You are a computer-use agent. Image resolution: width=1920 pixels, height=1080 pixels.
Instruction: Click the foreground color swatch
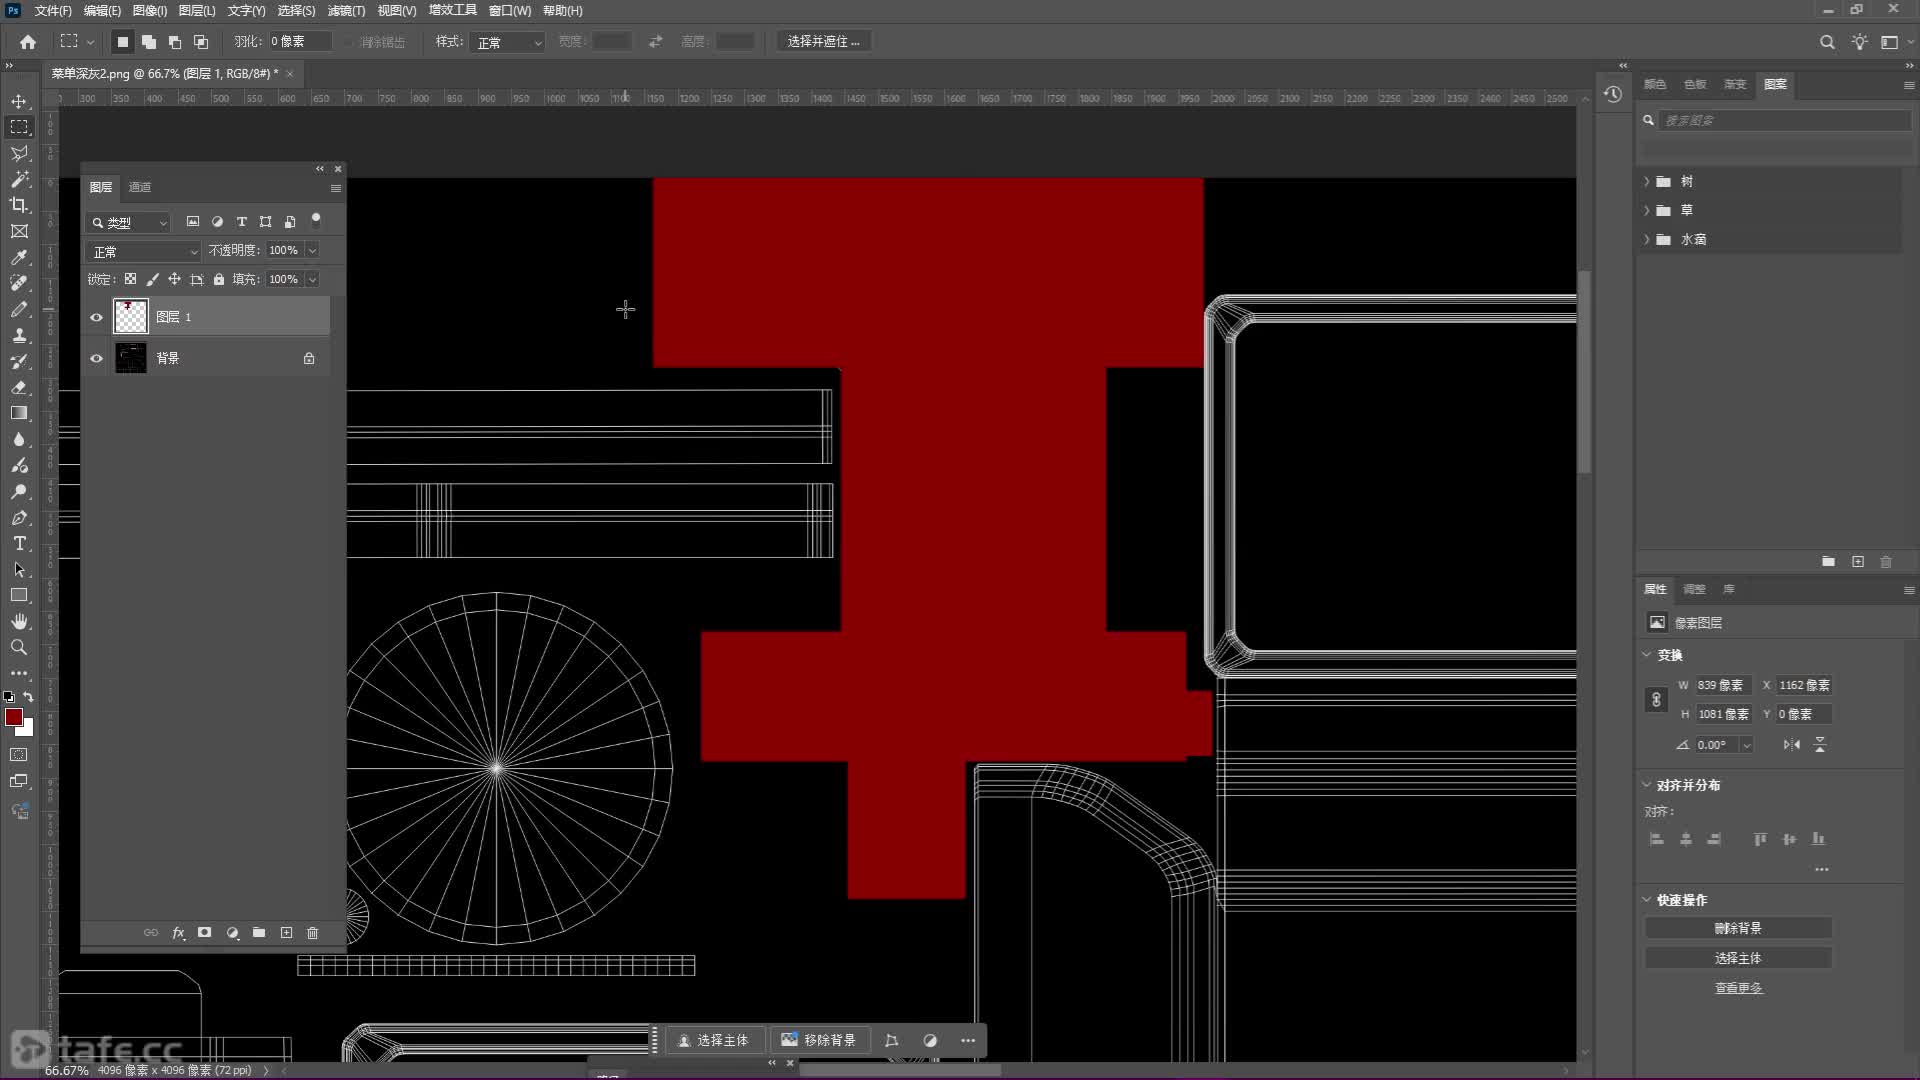[13, 716]
